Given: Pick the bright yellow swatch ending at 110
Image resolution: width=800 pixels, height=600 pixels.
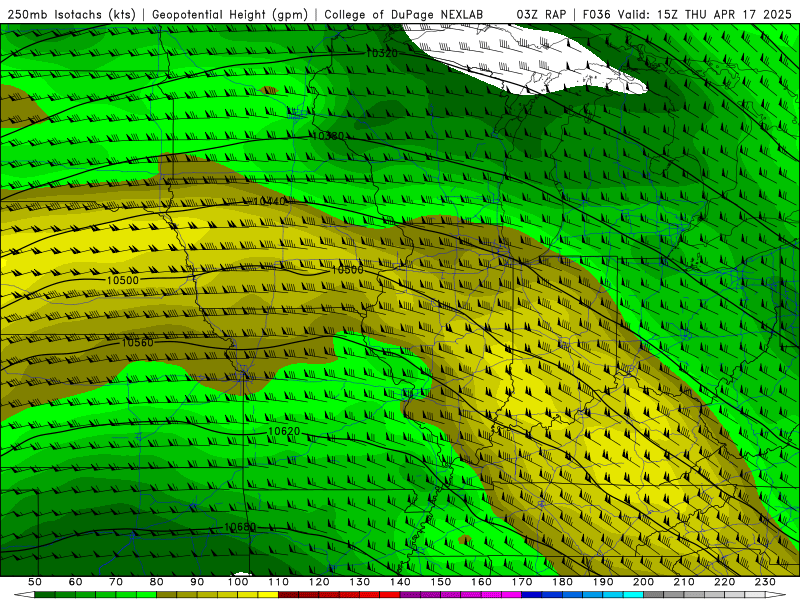Looking at the screenshot, I should pyautogui.click(x=268, y=595).
